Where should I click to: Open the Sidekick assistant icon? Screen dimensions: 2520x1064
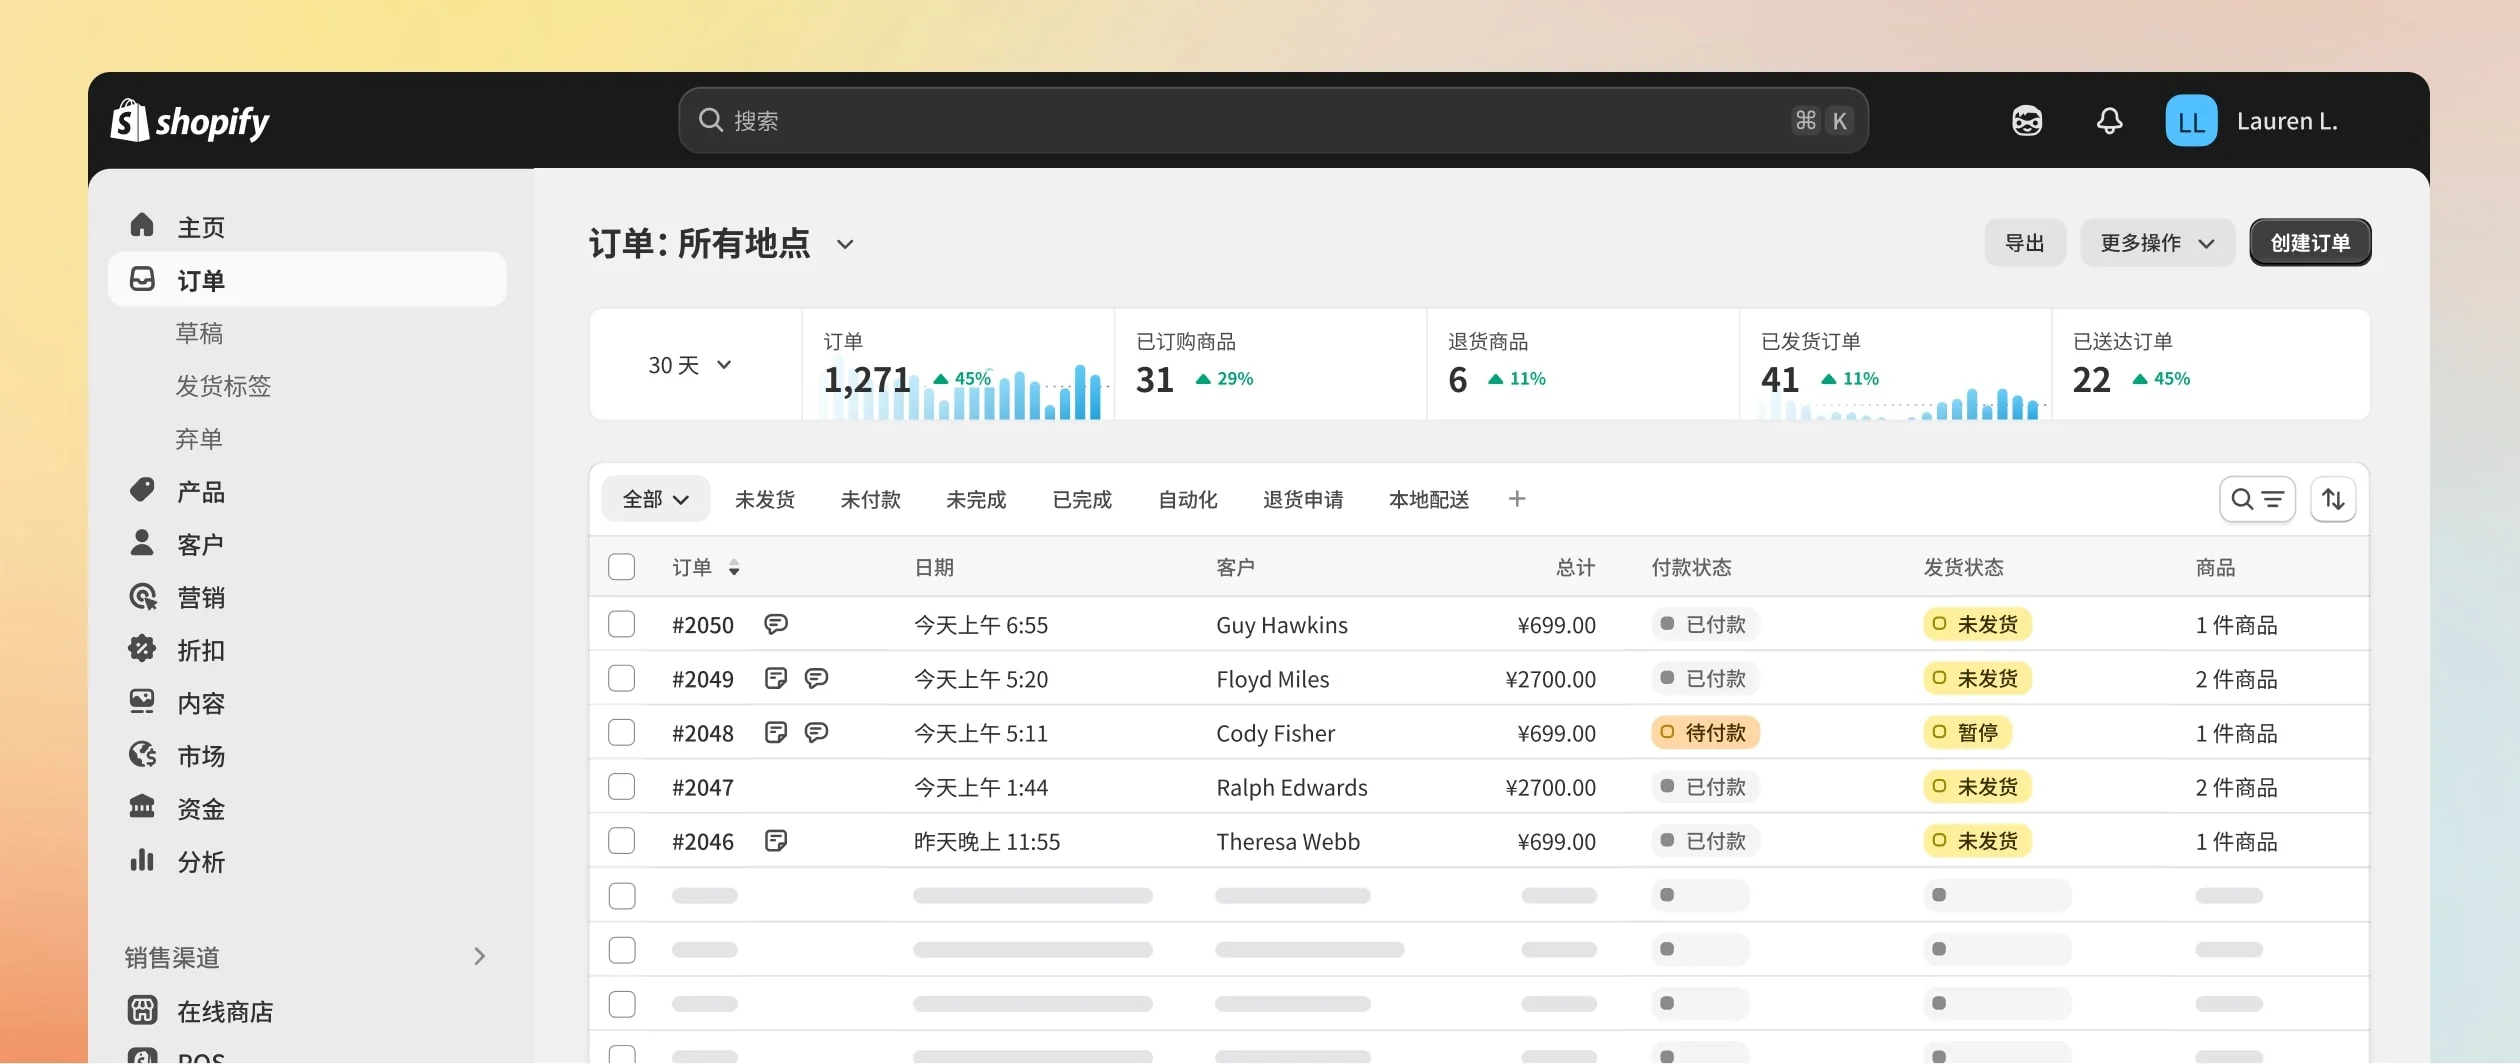click(2027, 121)
